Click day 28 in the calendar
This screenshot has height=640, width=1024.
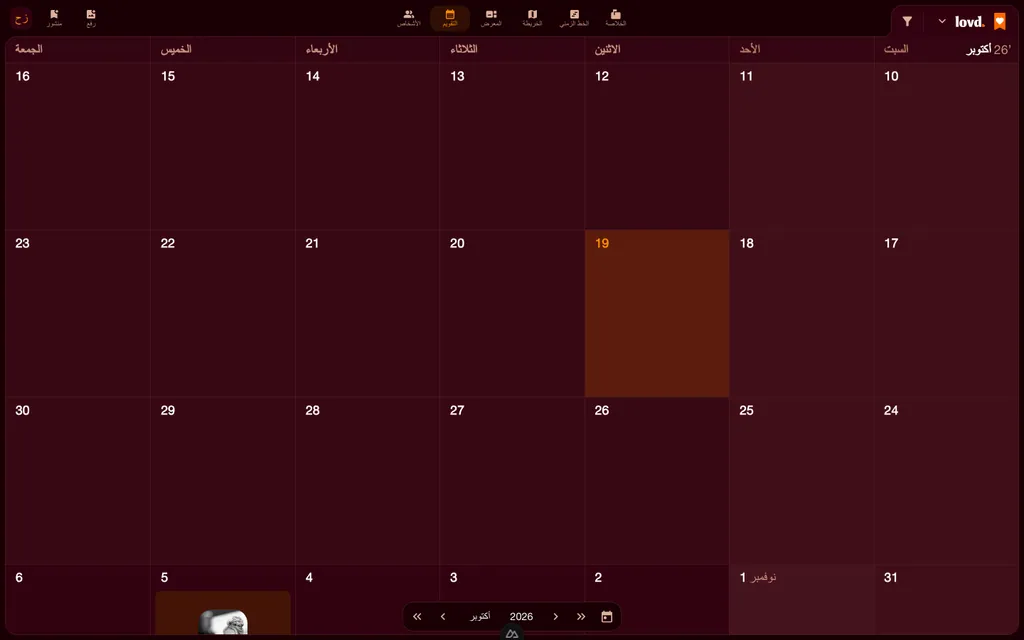pos(367,481)
